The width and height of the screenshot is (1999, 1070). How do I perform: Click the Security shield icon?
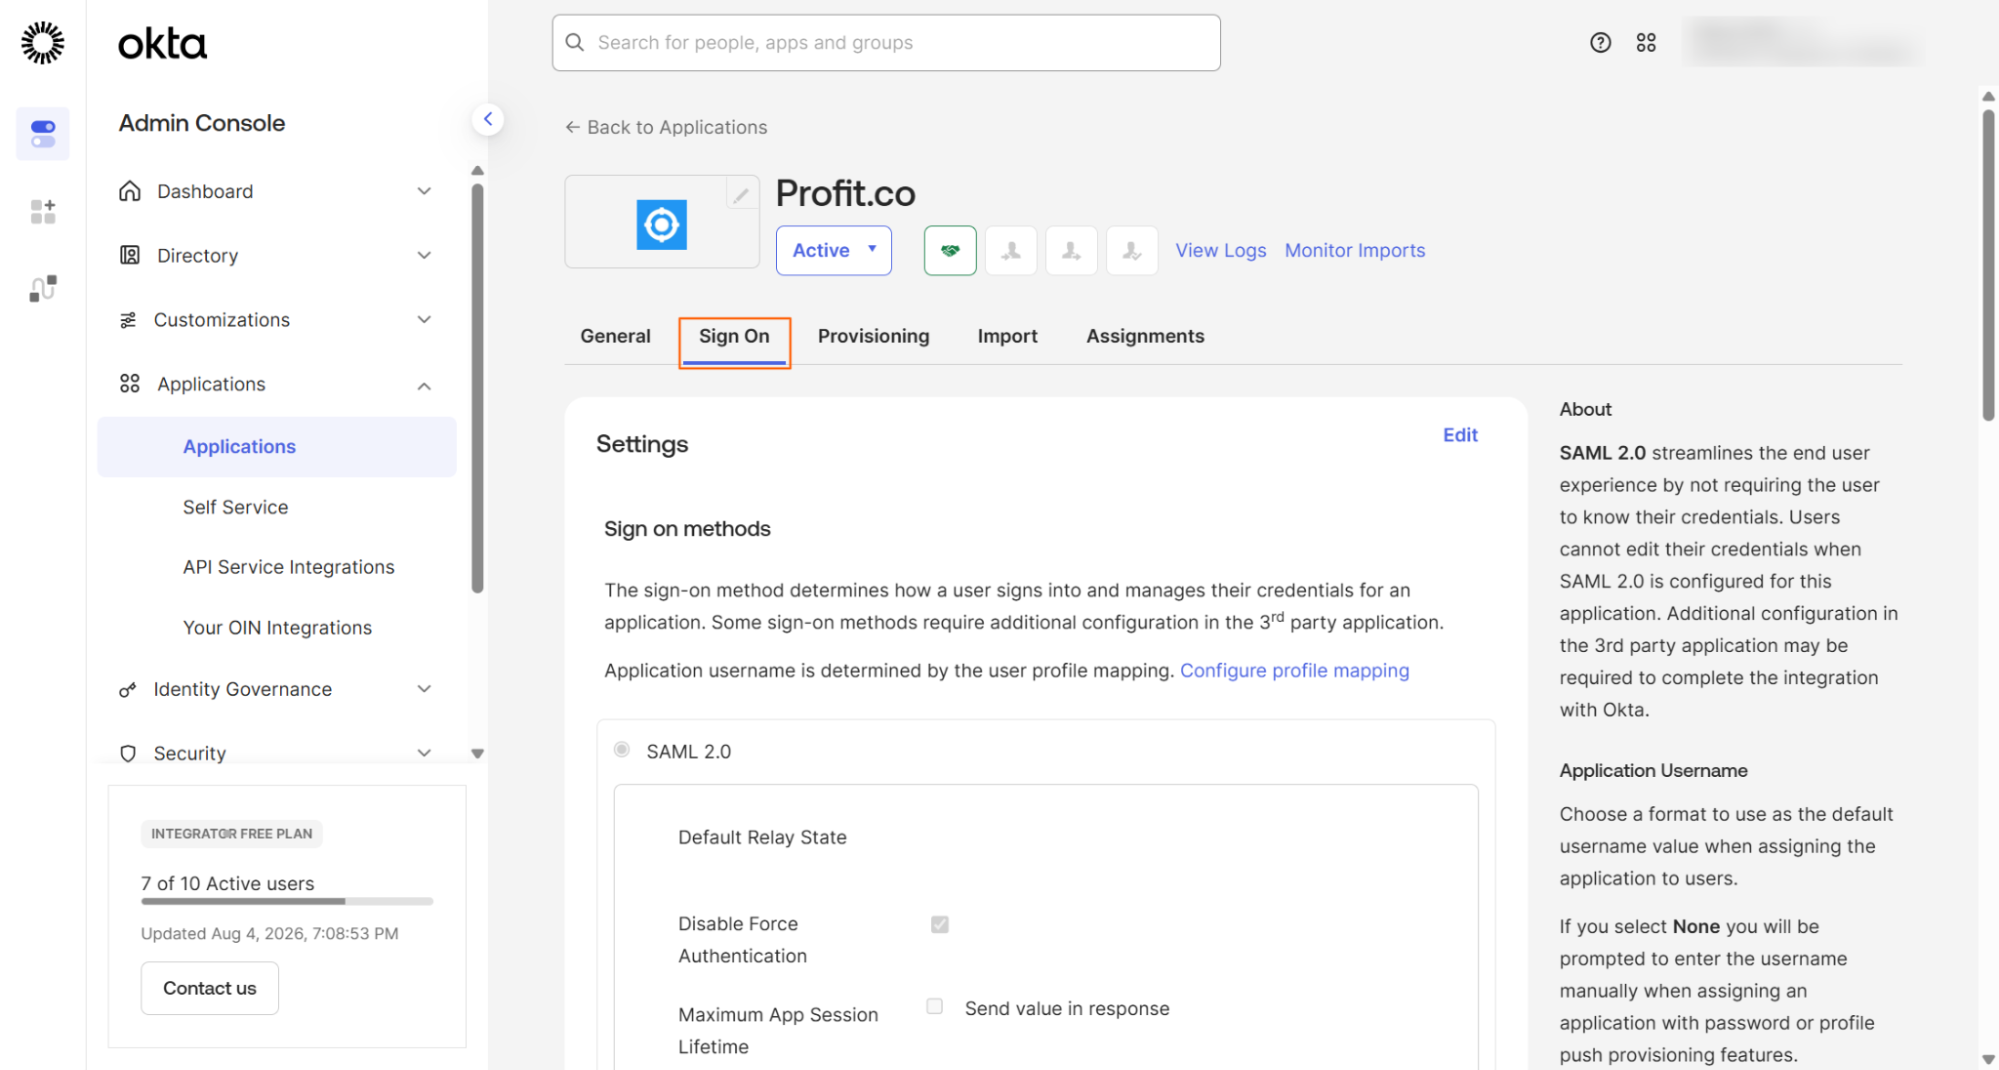(x=128, y=753)
